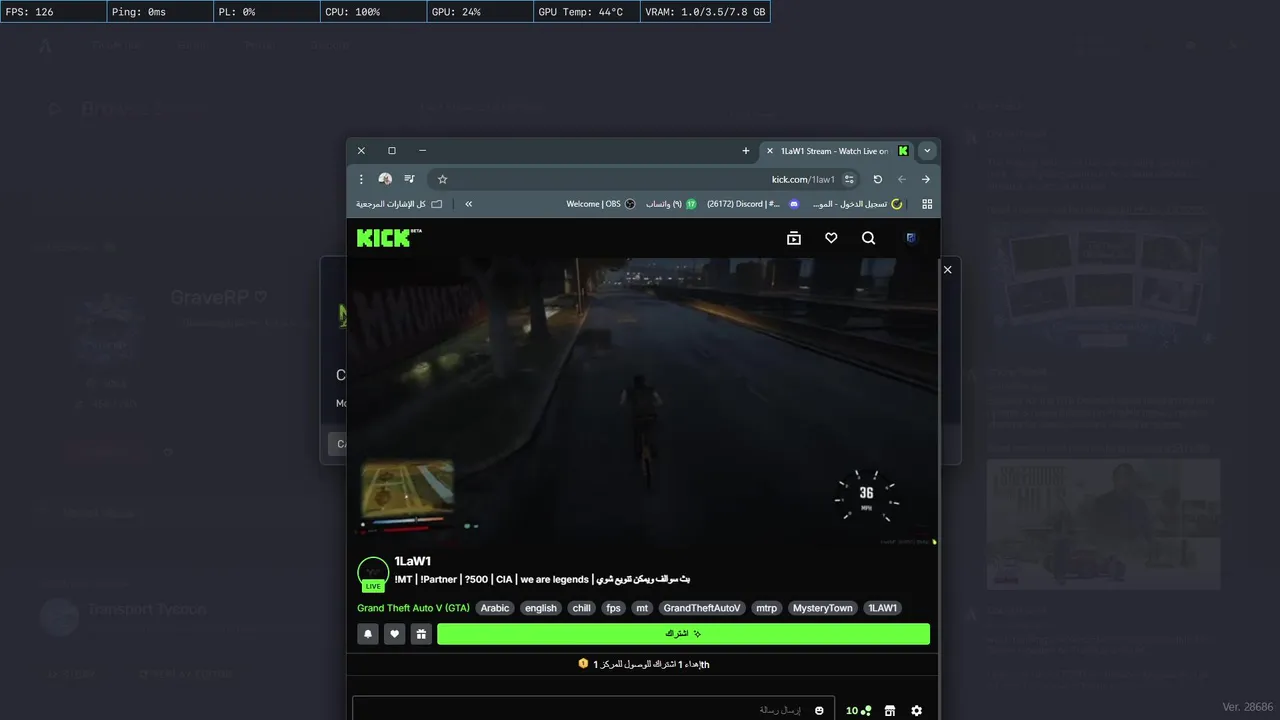The height and width of the screenshot is (720, 1280).
Task: Select the GrandTheftAutoV tag
Action: 702,608
